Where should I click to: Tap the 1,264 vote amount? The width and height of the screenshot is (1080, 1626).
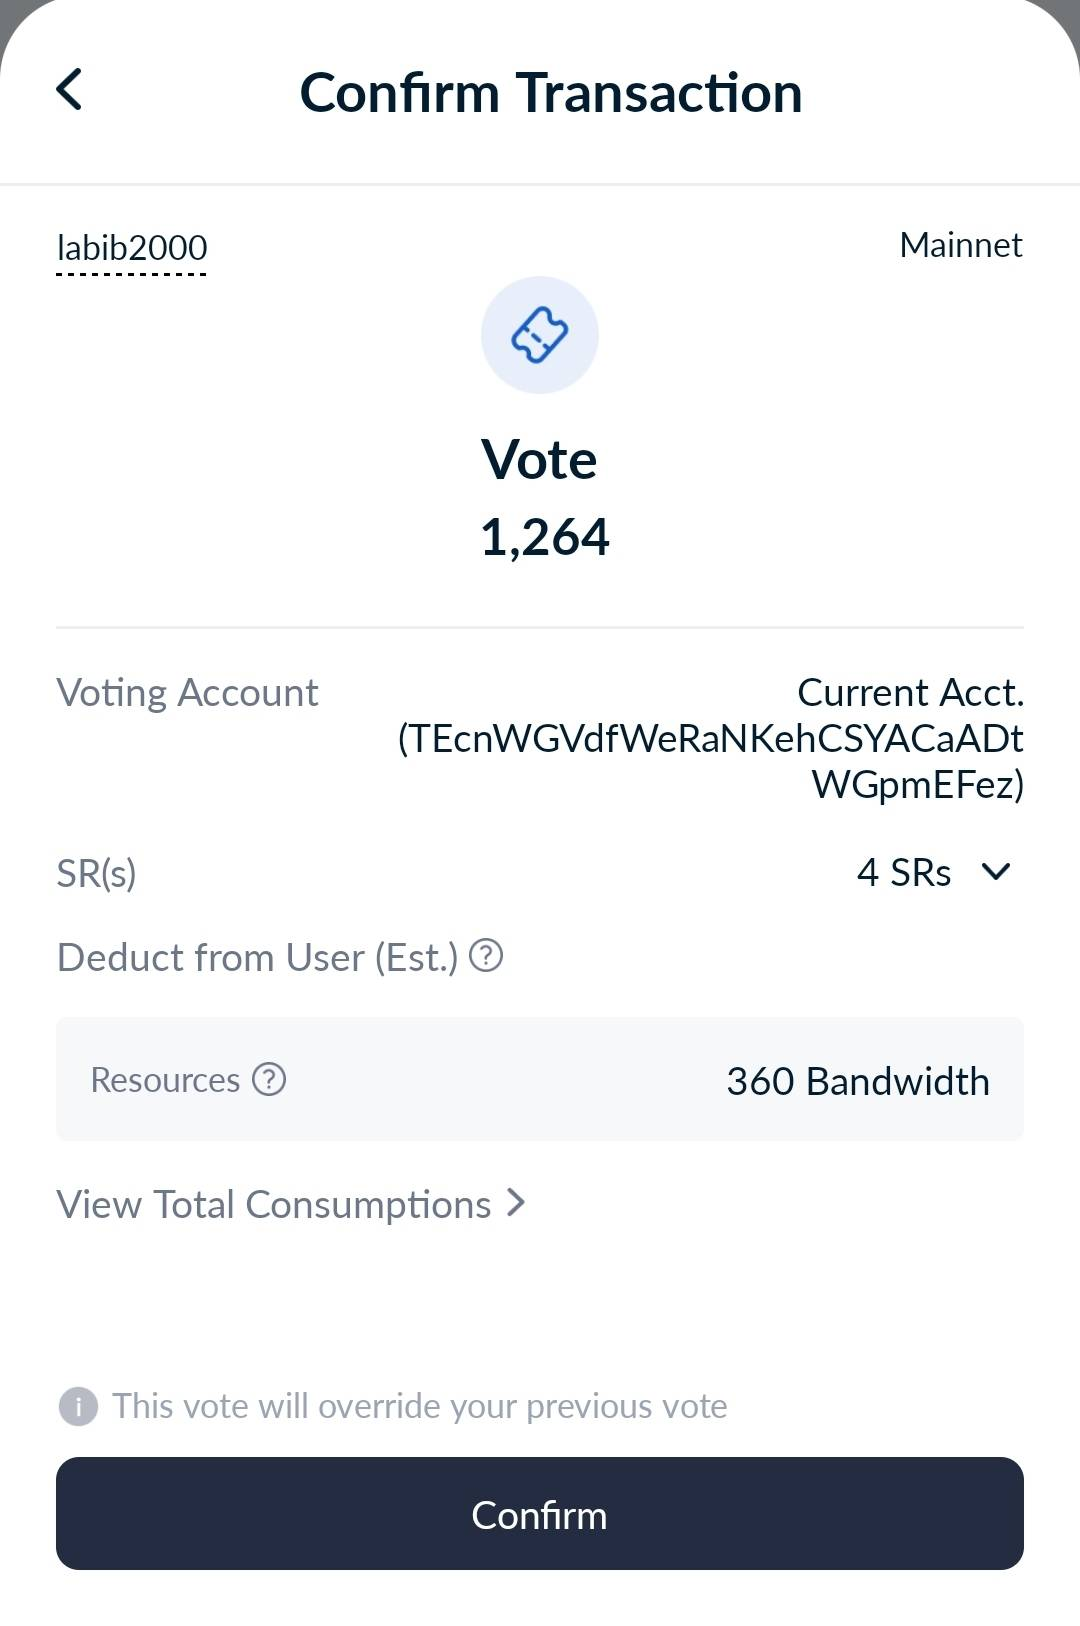pos(545,537)
